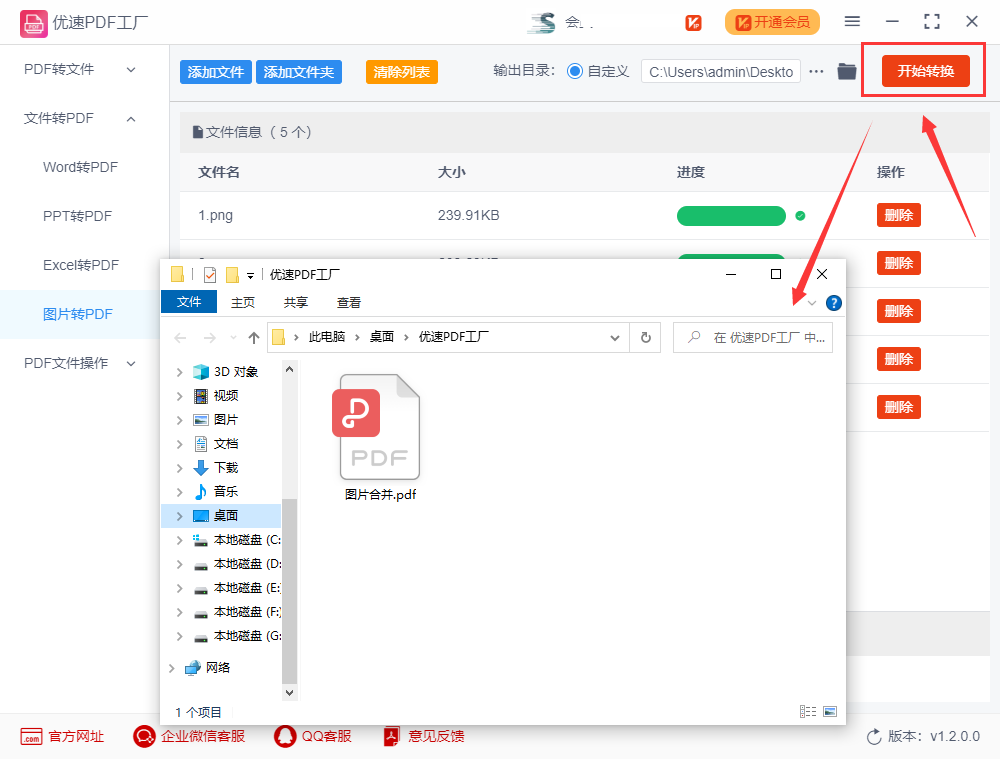
Task: Open the hamburger menu in the title bar
Action: coord(852,22)
